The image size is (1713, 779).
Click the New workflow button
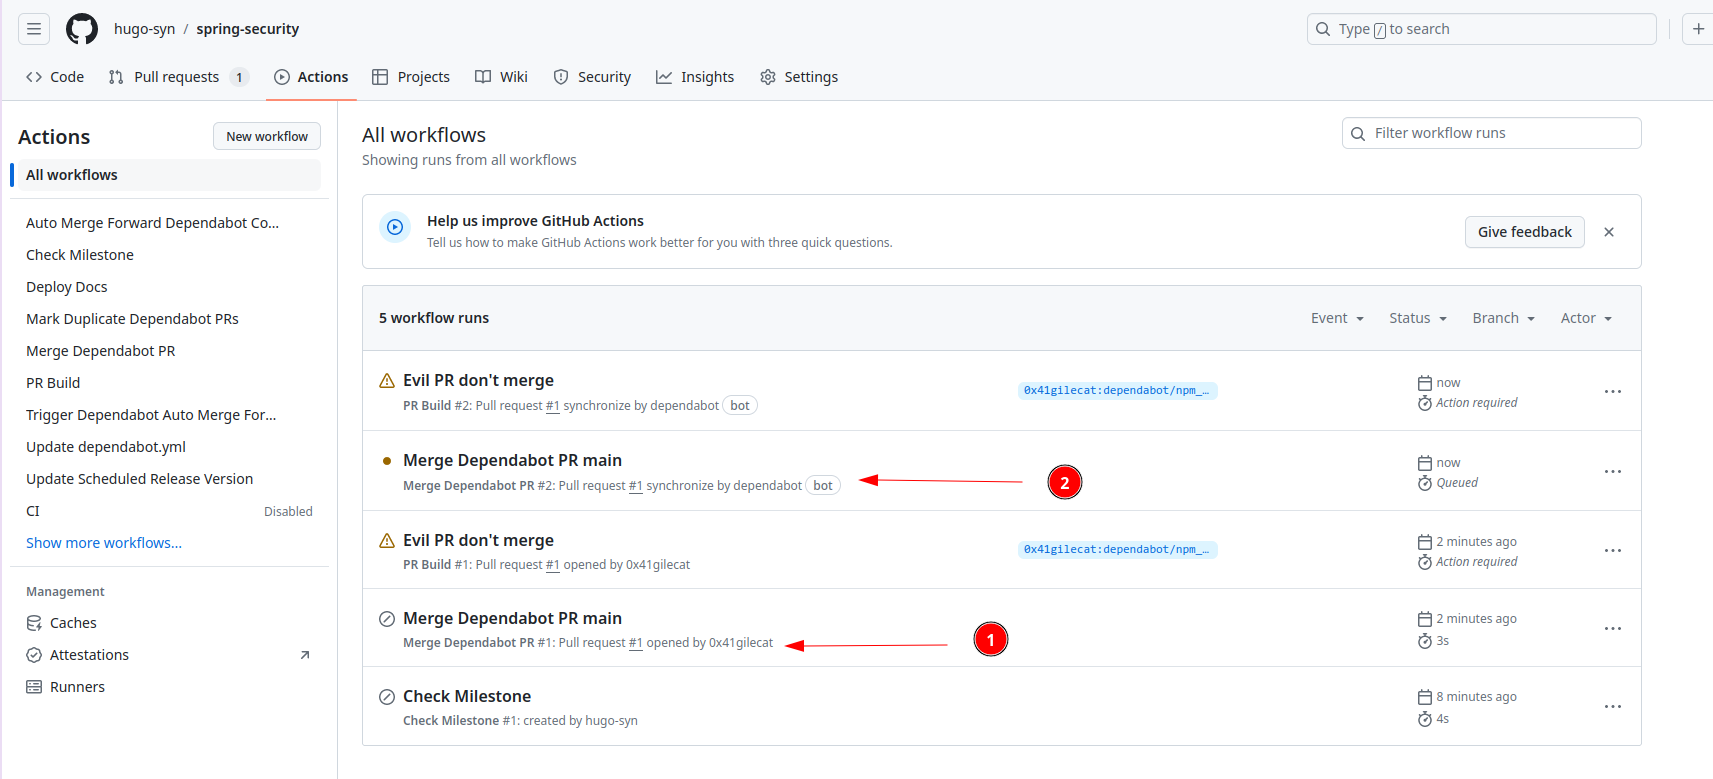[x=267, y=136]
